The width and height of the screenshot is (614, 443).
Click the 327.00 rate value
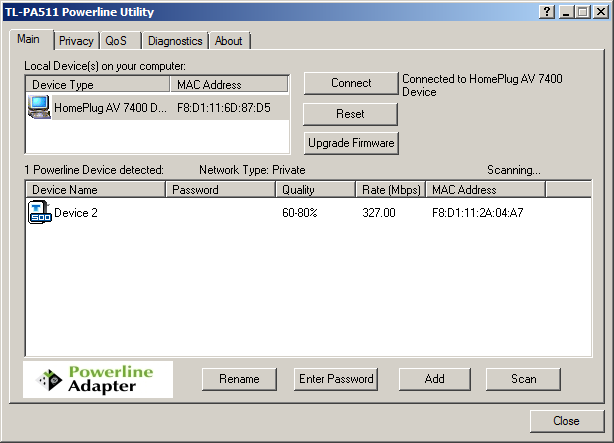379,213
